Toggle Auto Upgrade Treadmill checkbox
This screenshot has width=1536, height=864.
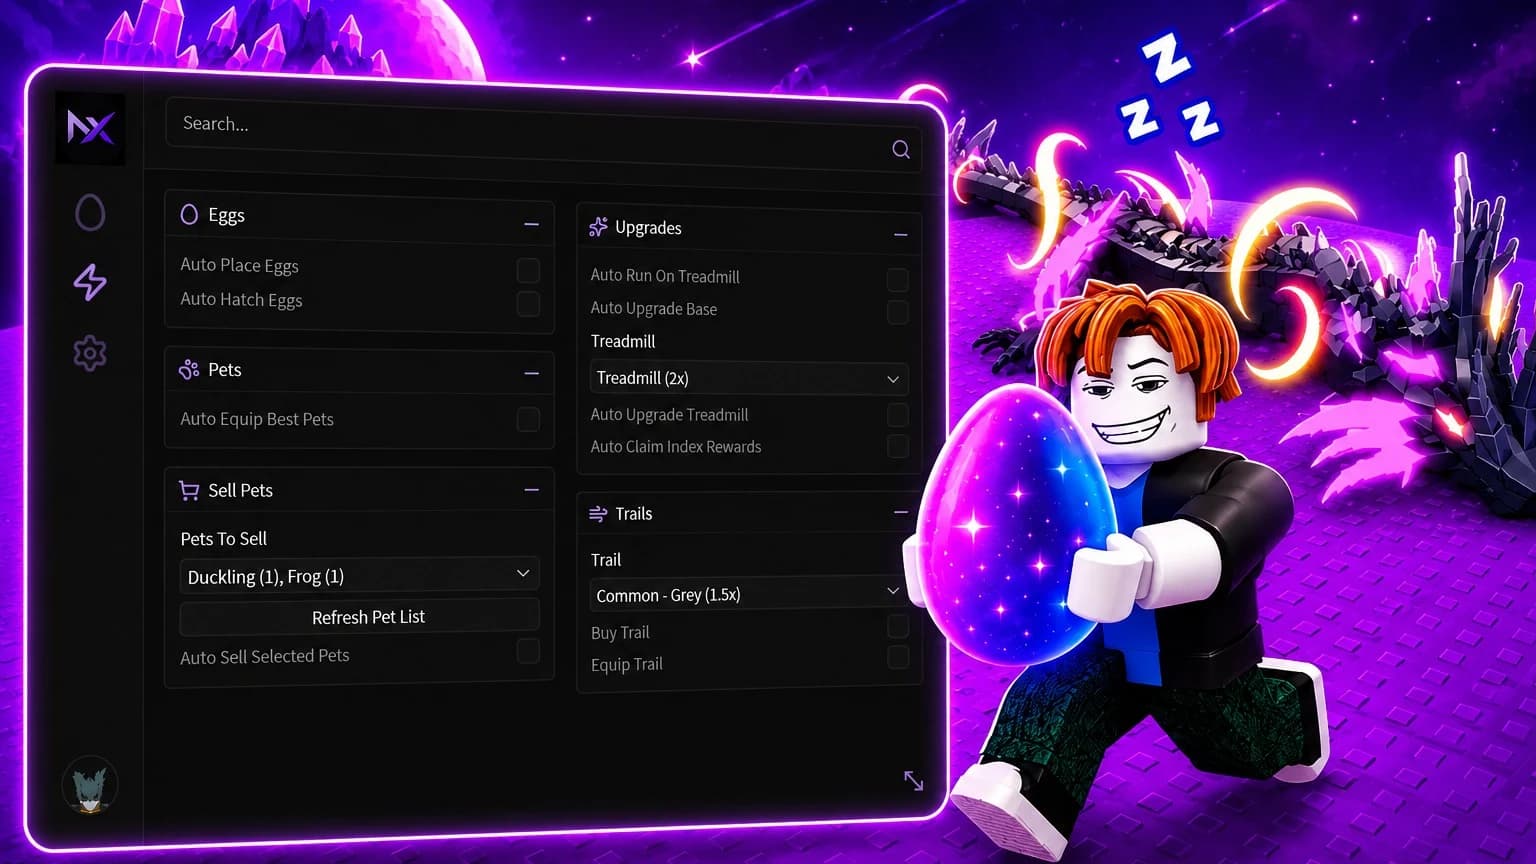coord(898,414)
